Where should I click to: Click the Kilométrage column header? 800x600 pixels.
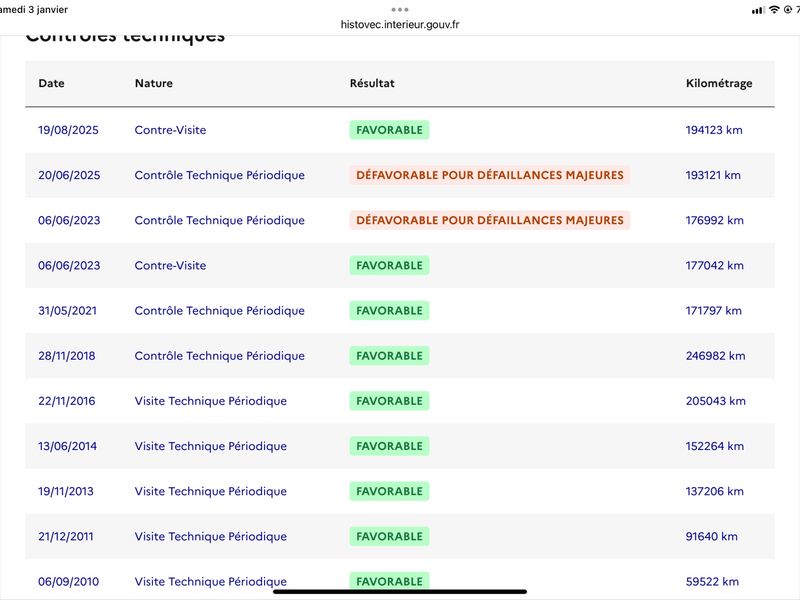(x=719, y=83)
